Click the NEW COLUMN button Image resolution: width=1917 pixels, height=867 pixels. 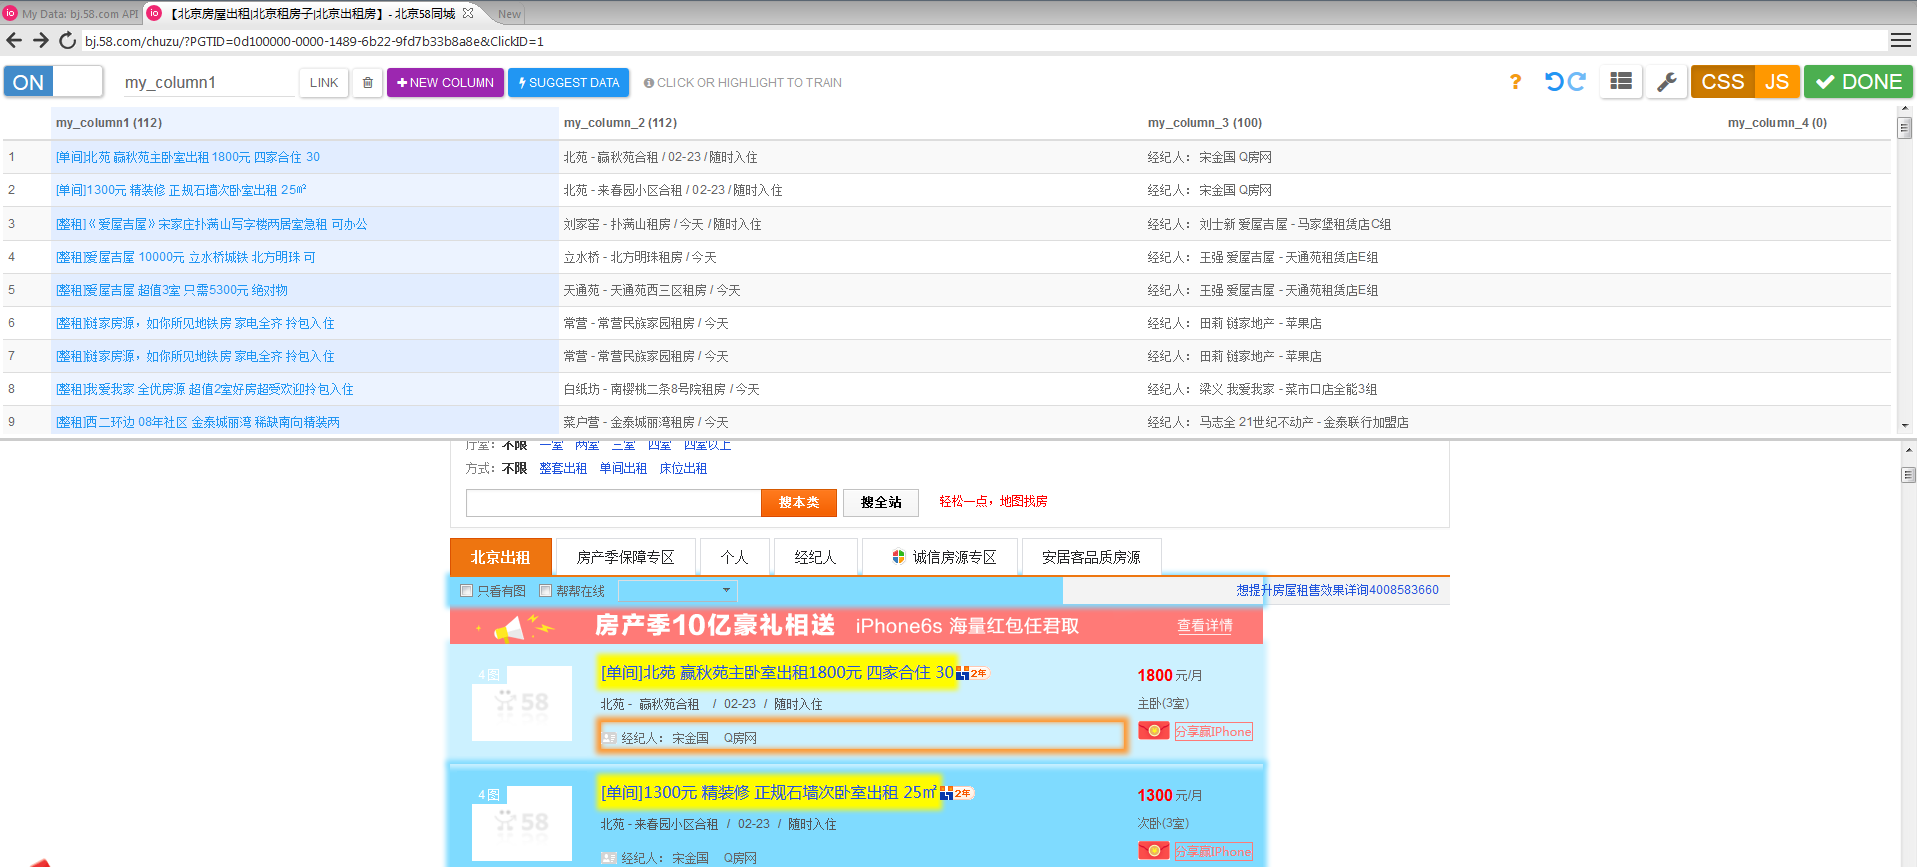pyautogui.click(x=445, y=83)
